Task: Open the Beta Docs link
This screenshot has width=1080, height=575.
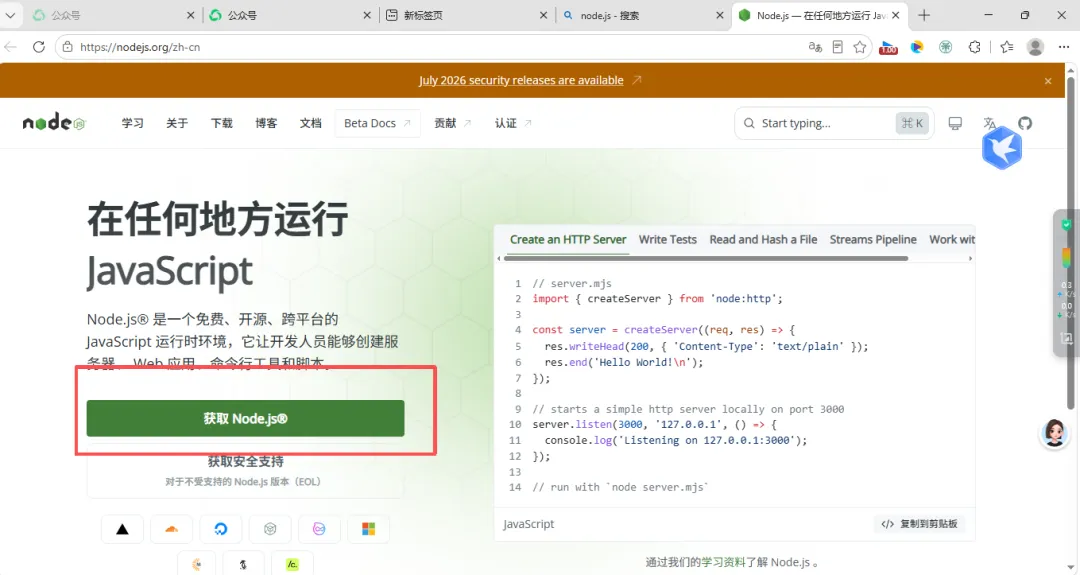Action: 377,123
